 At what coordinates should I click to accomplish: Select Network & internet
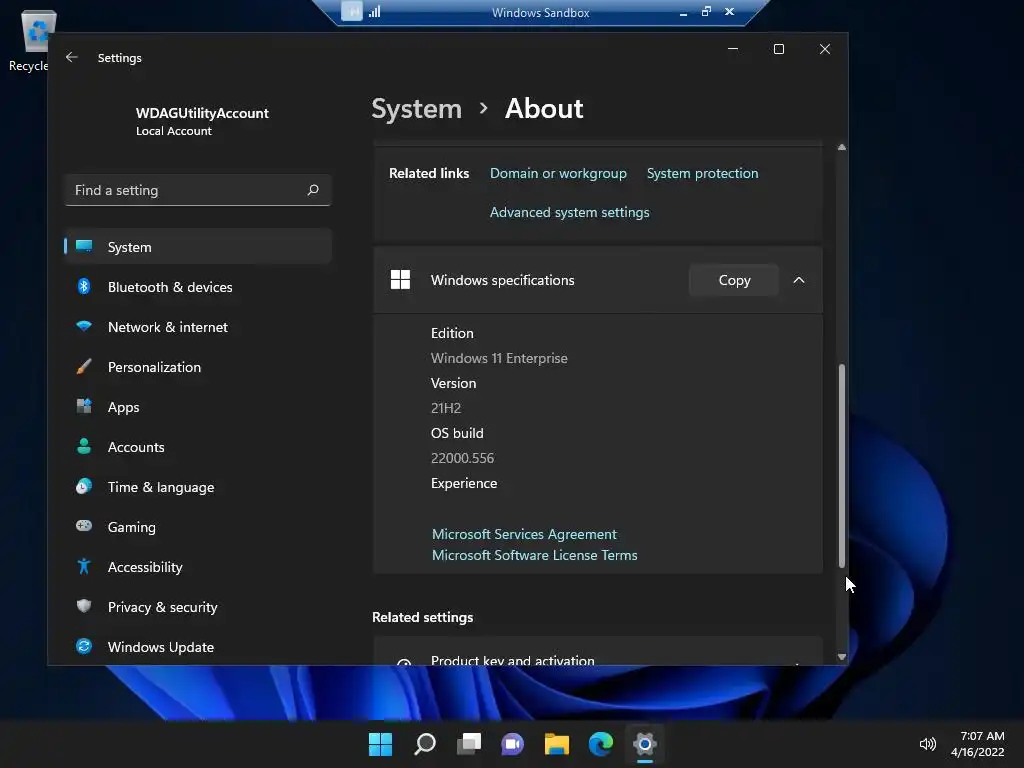[x=198, y=327]
